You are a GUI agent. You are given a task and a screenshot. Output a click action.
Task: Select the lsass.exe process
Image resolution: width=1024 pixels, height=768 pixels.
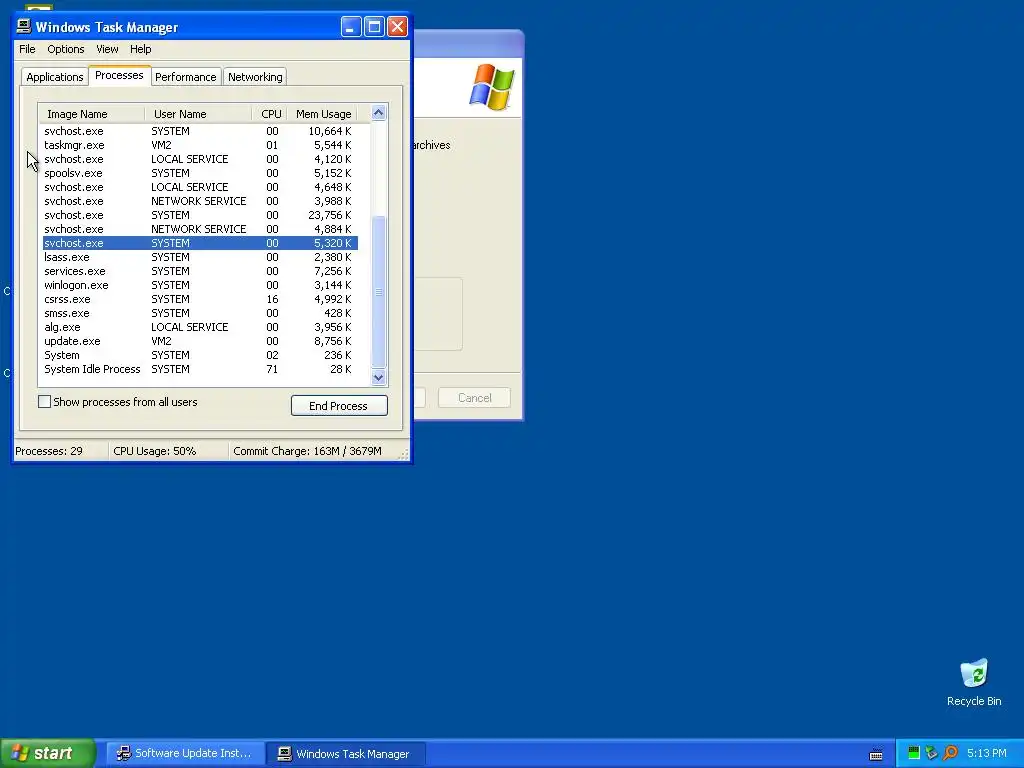200,257
